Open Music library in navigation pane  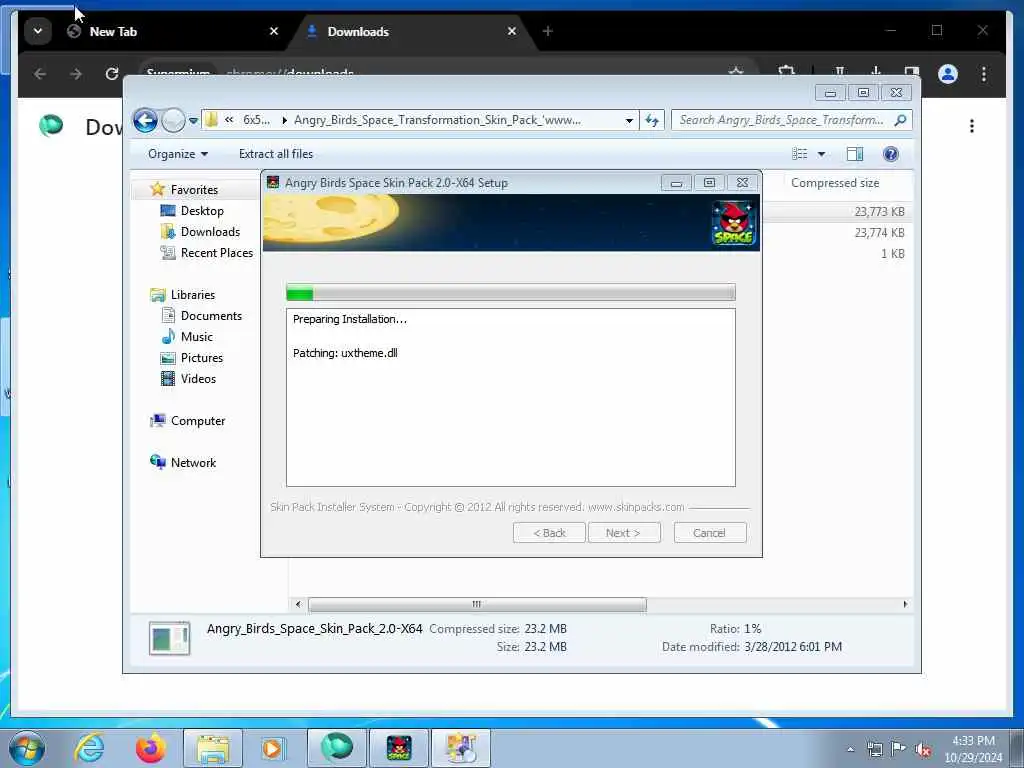tap(197, 337)
